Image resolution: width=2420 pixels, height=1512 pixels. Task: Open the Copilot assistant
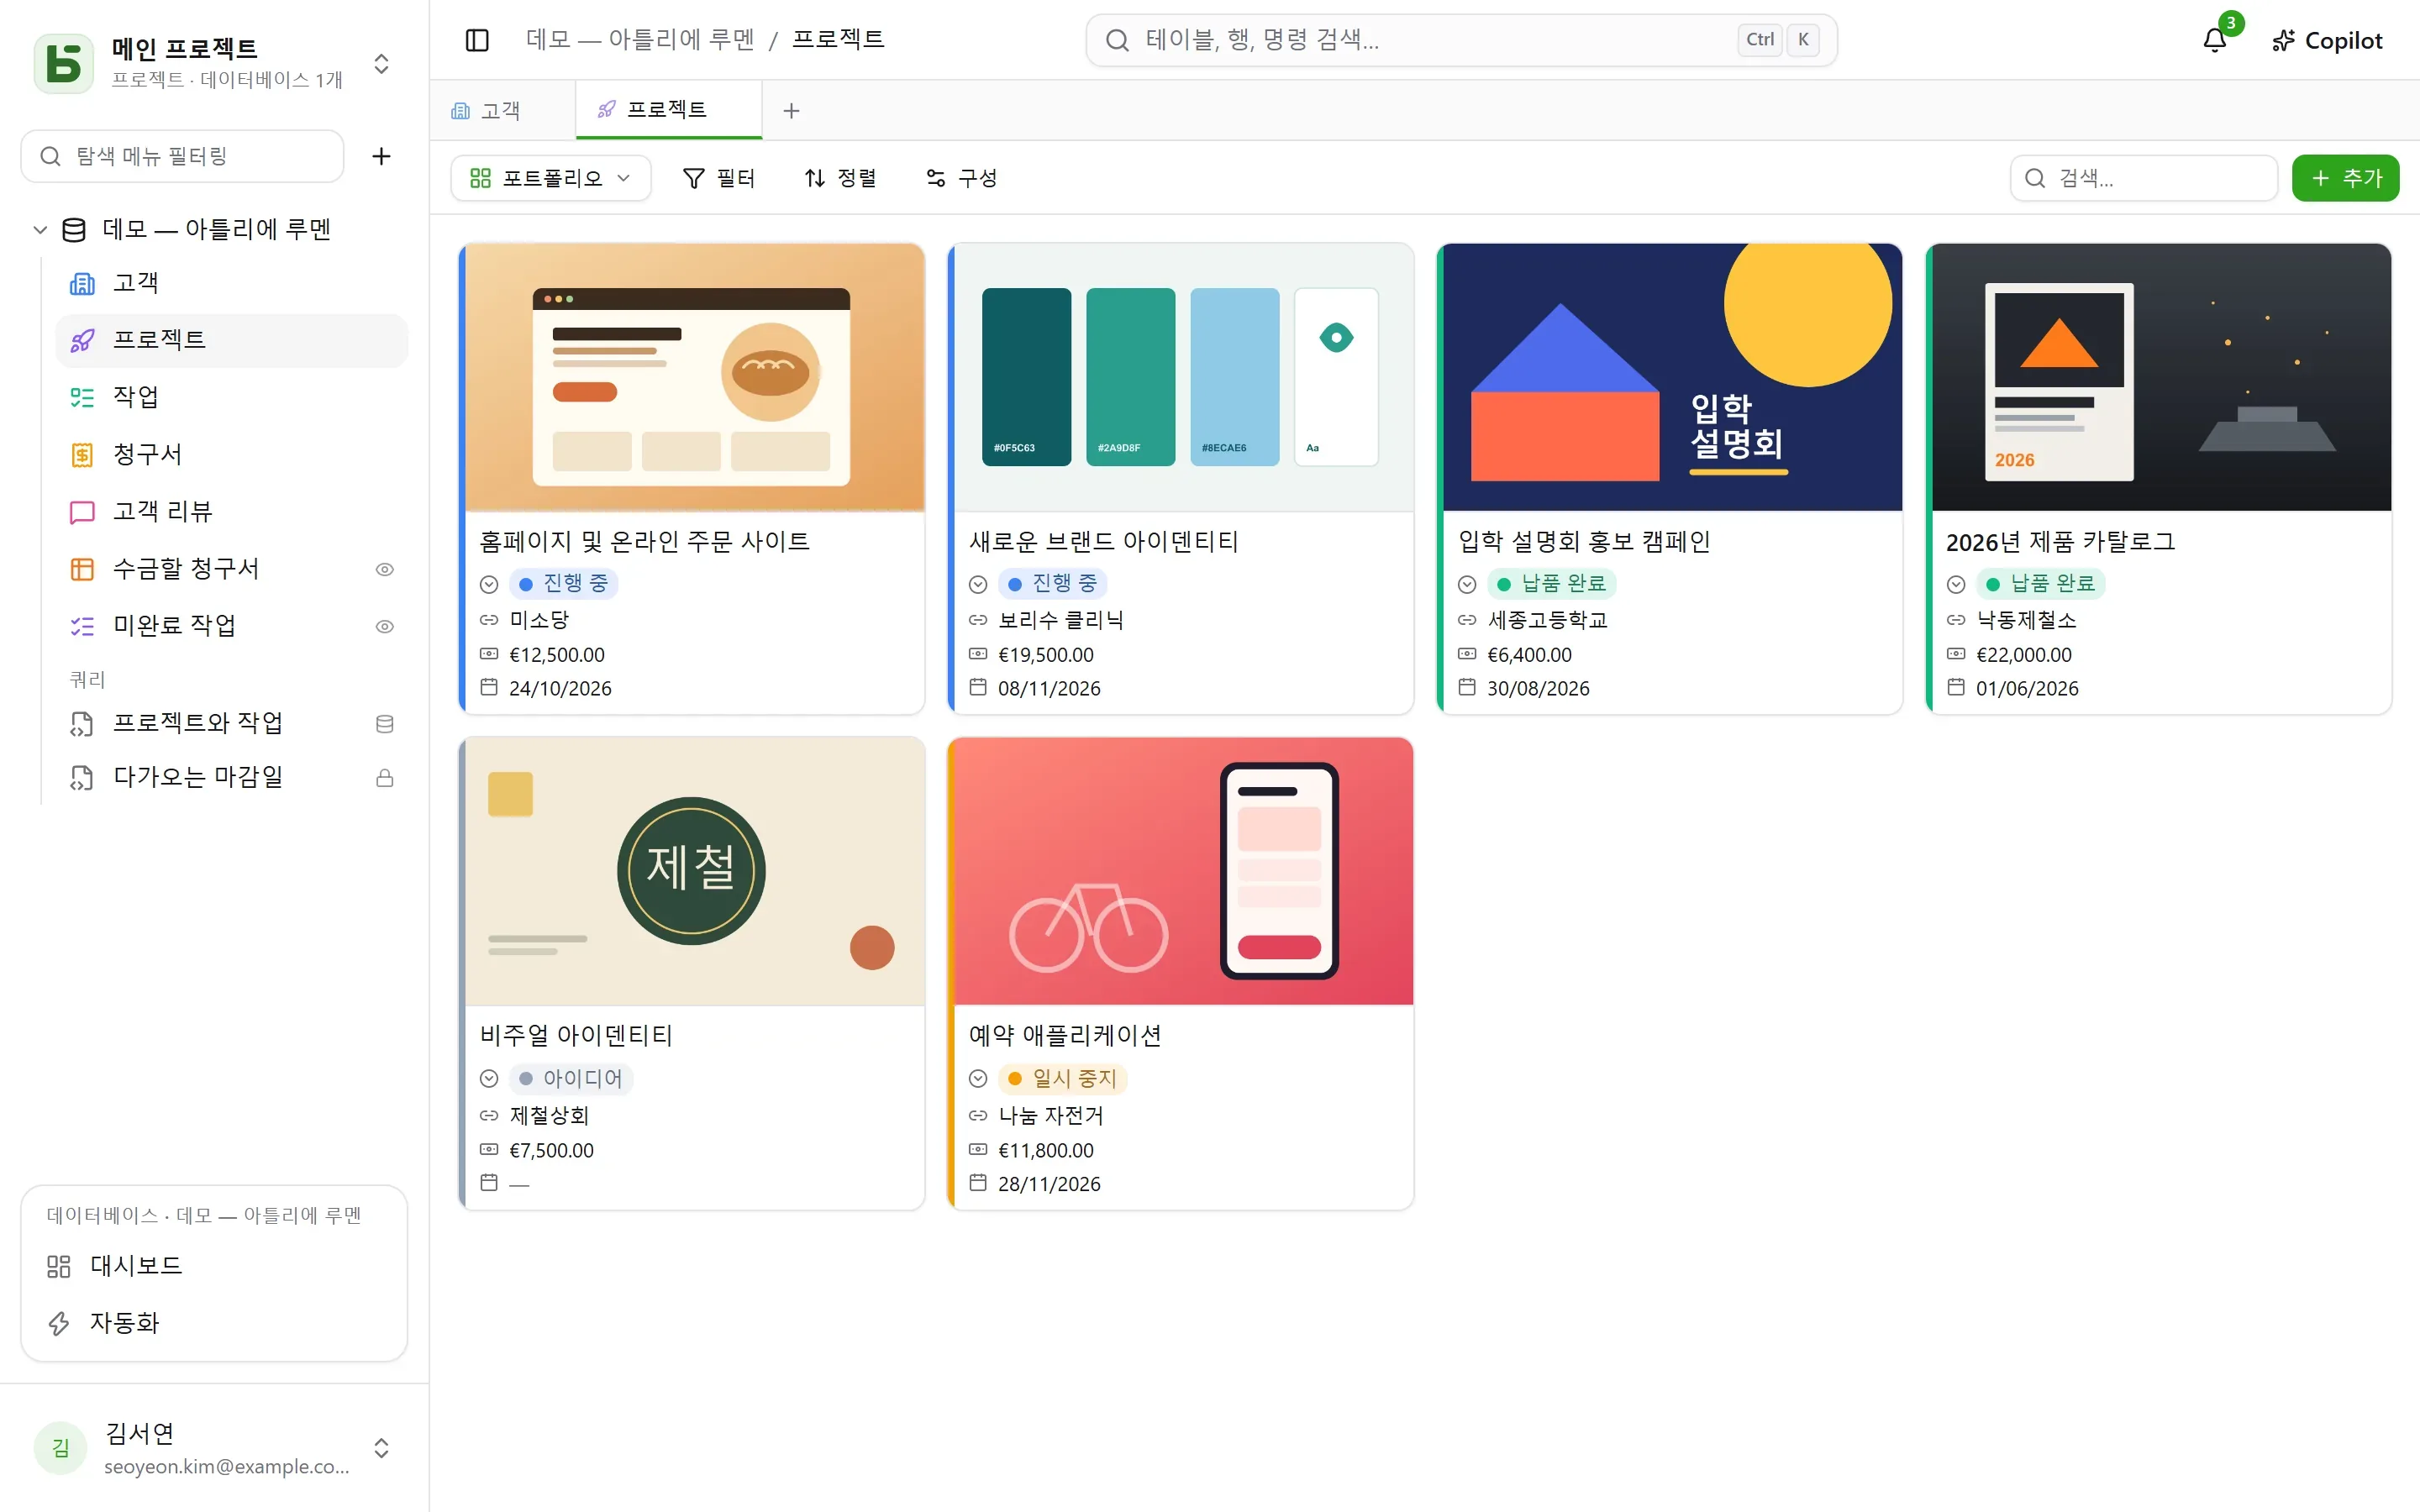point(2327,40)
